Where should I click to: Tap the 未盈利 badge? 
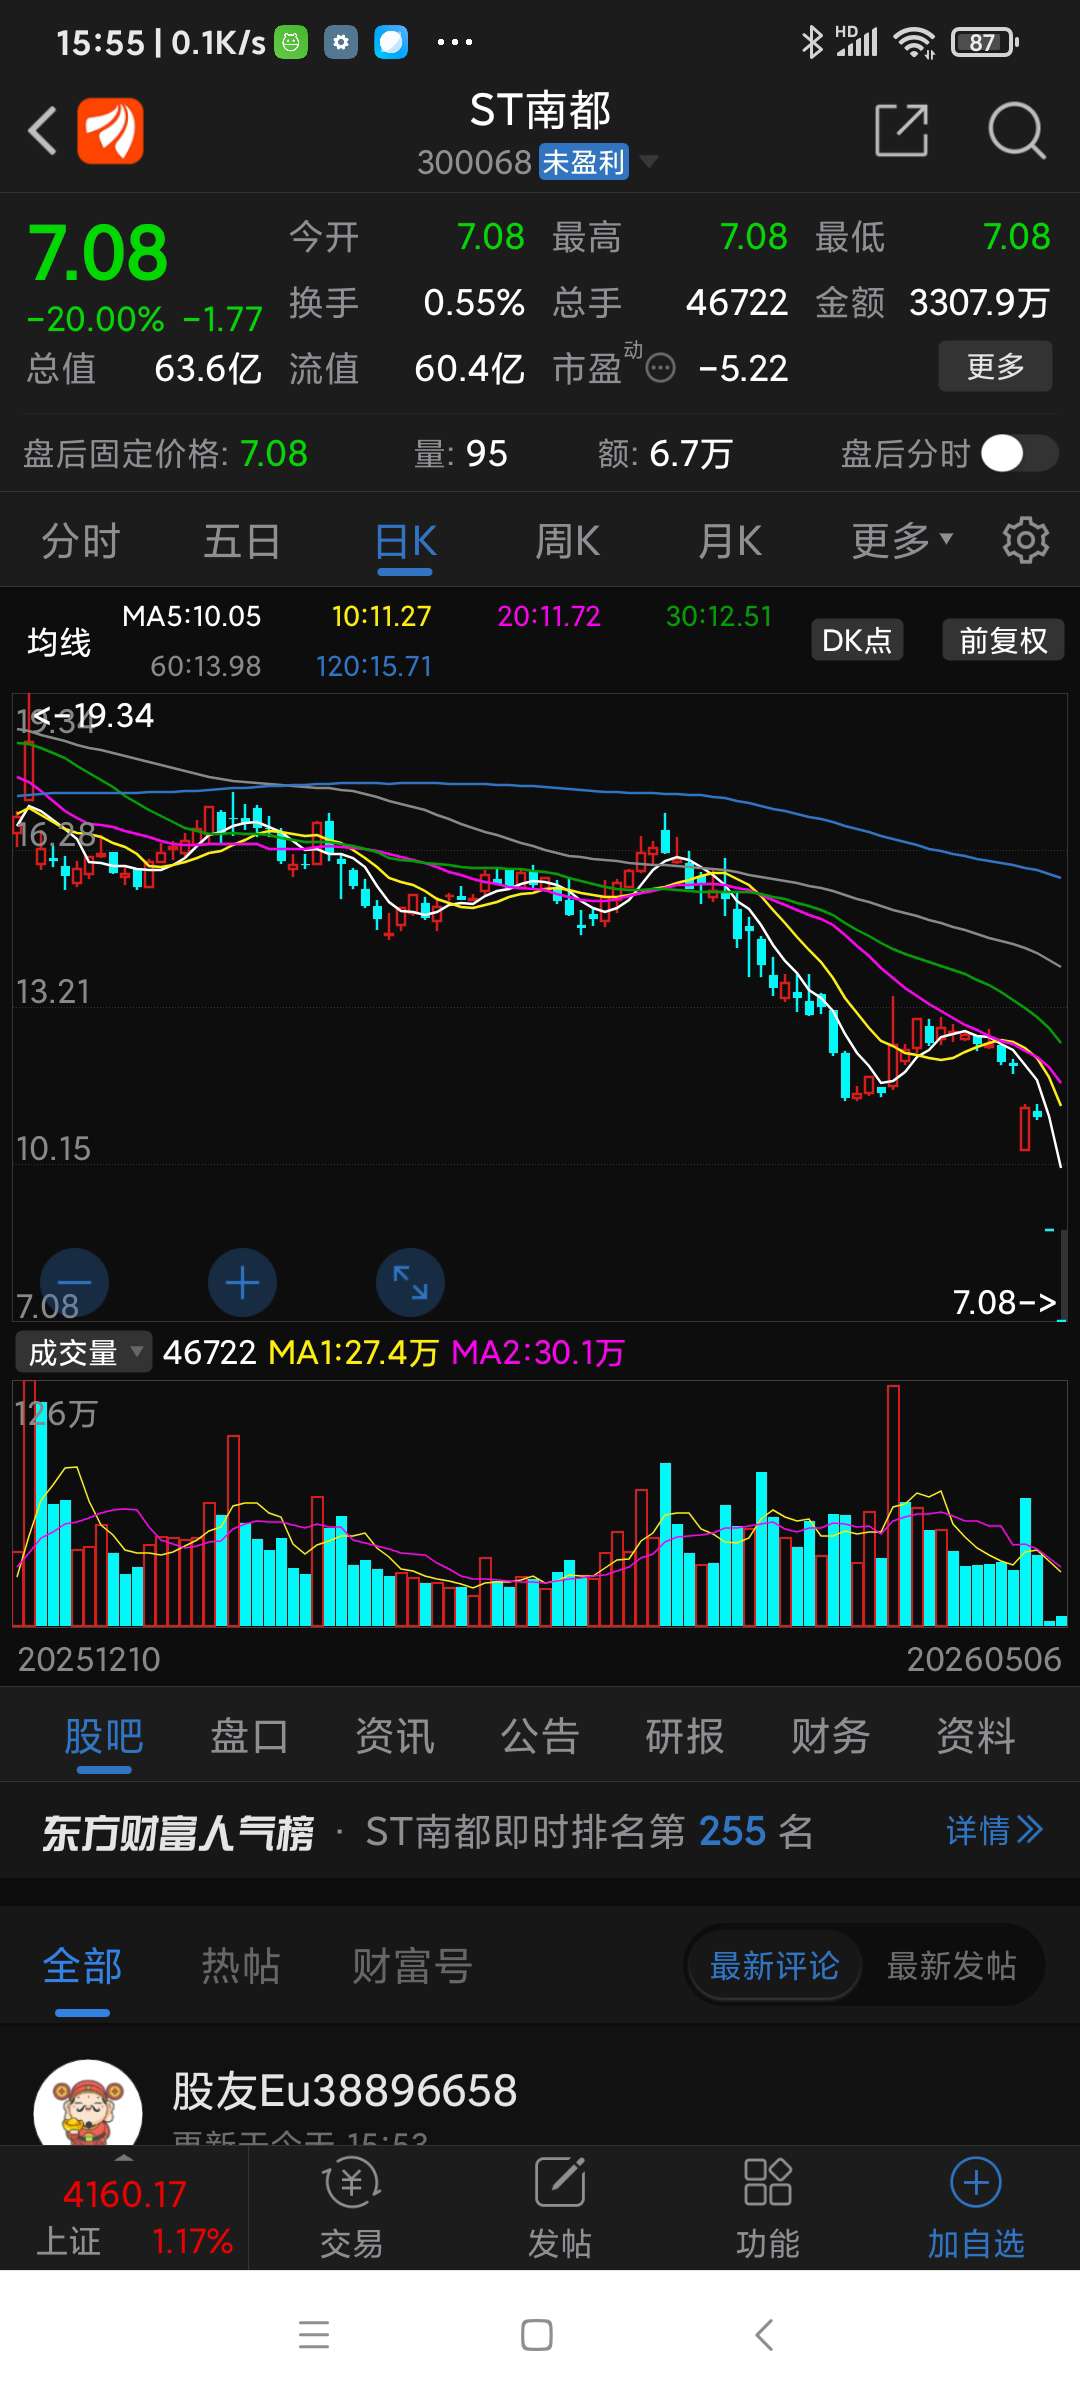pyautogui.click(x=584, y=161)
